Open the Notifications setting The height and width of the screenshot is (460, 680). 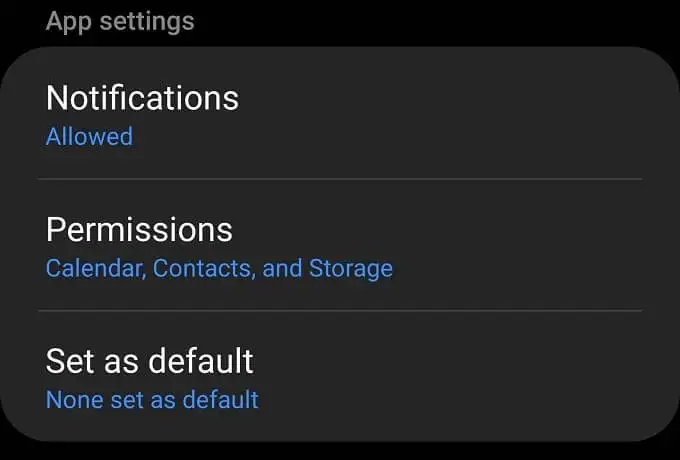coord(340,114)
